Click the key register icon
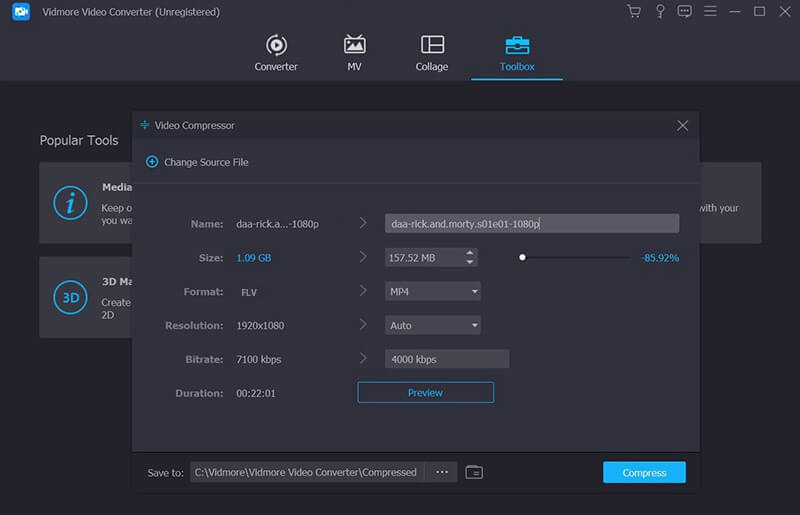The height and width of the screenshot is (515, 800). (x=660, y=12)
